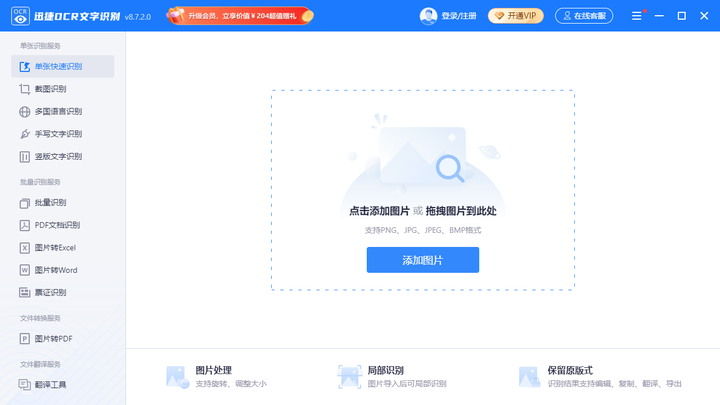Click the 开通VIP button
720x405 pixels.
(516, 16)
